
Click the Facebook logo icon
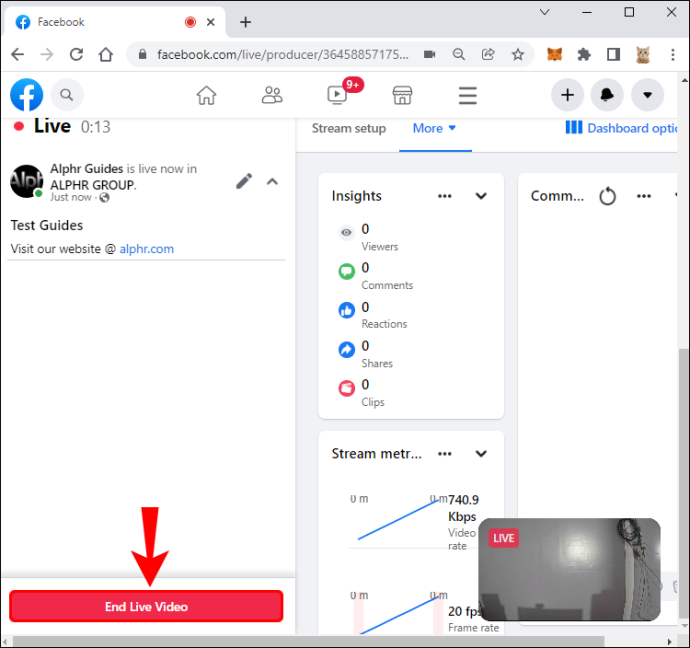coord(26,95)
